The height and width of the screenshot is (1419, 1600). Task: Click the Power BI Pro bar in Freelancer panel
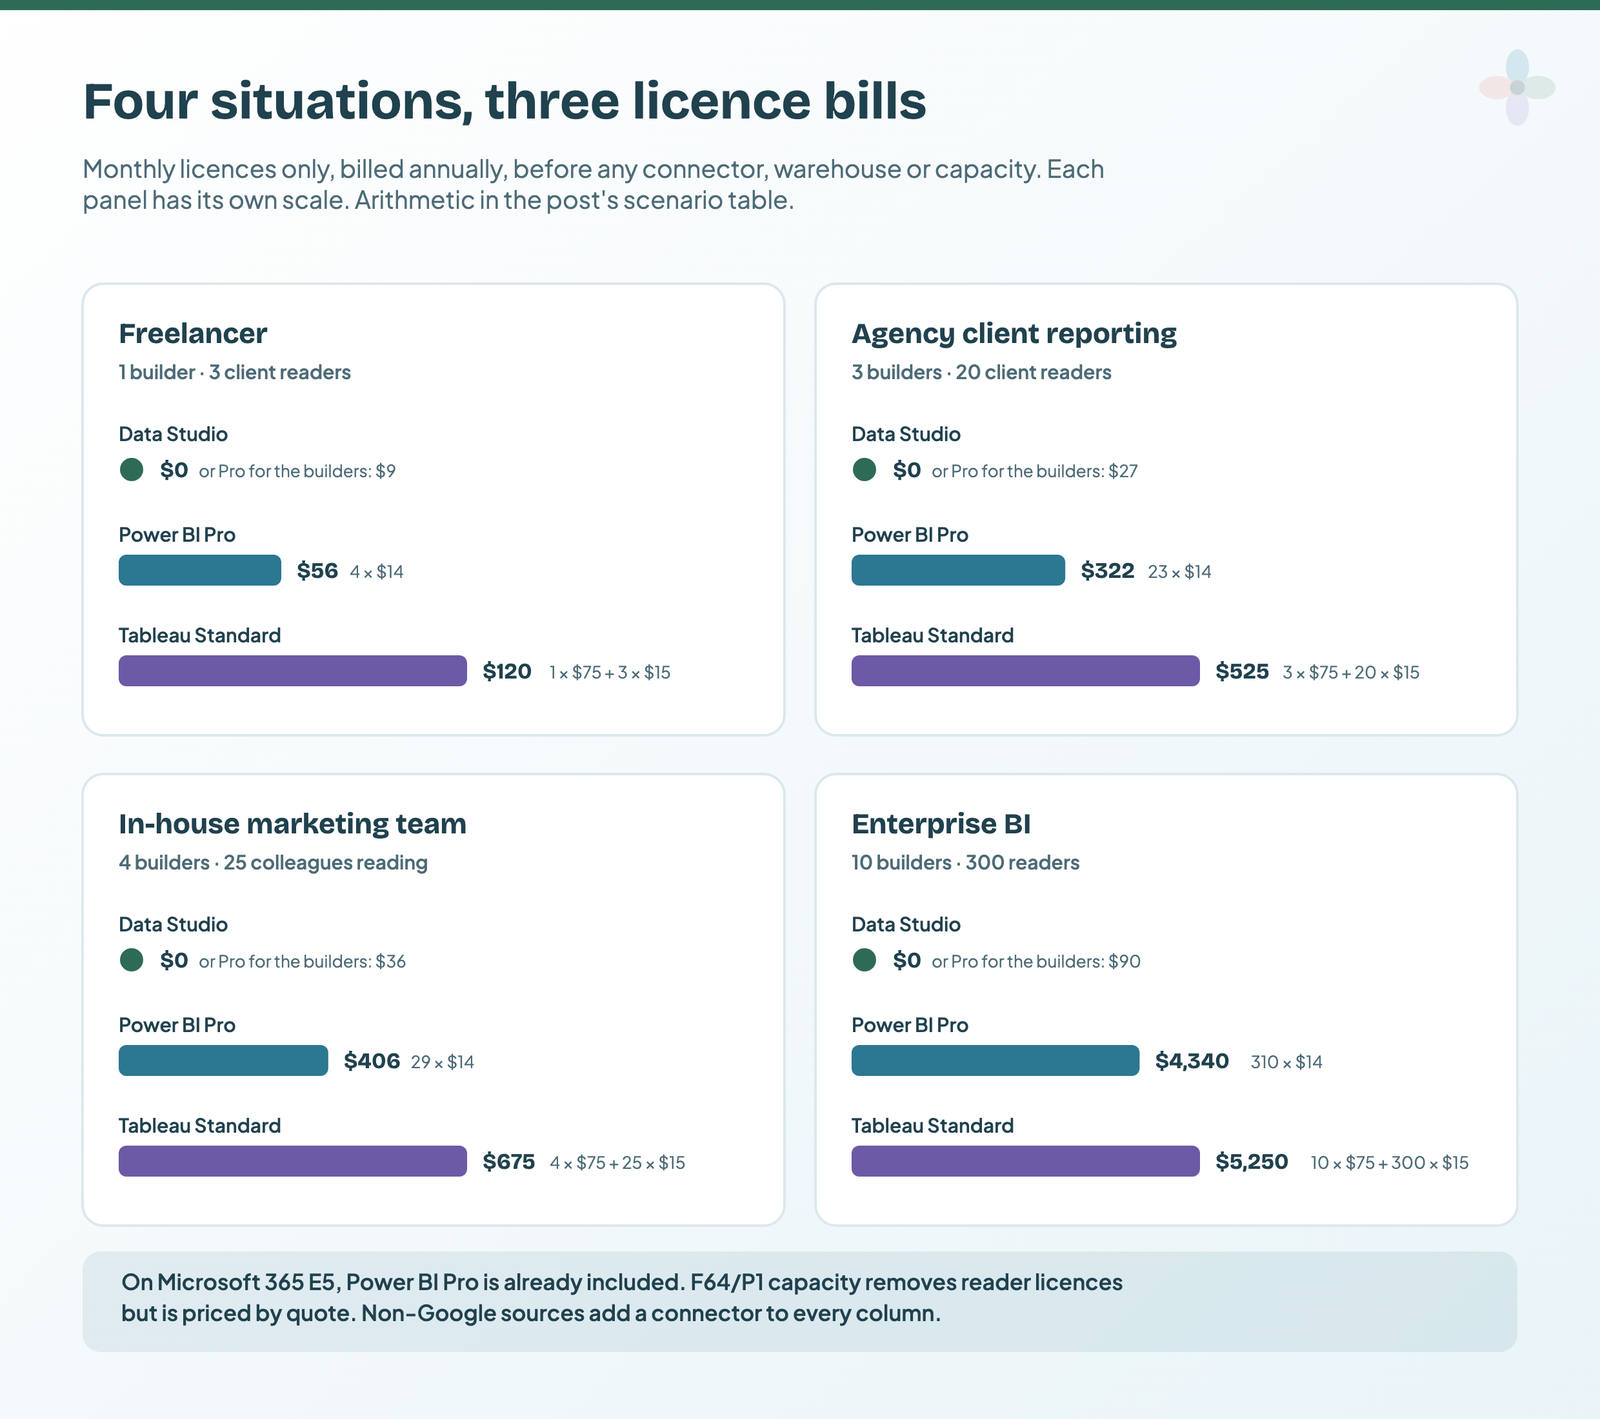(x=200, y=570)
